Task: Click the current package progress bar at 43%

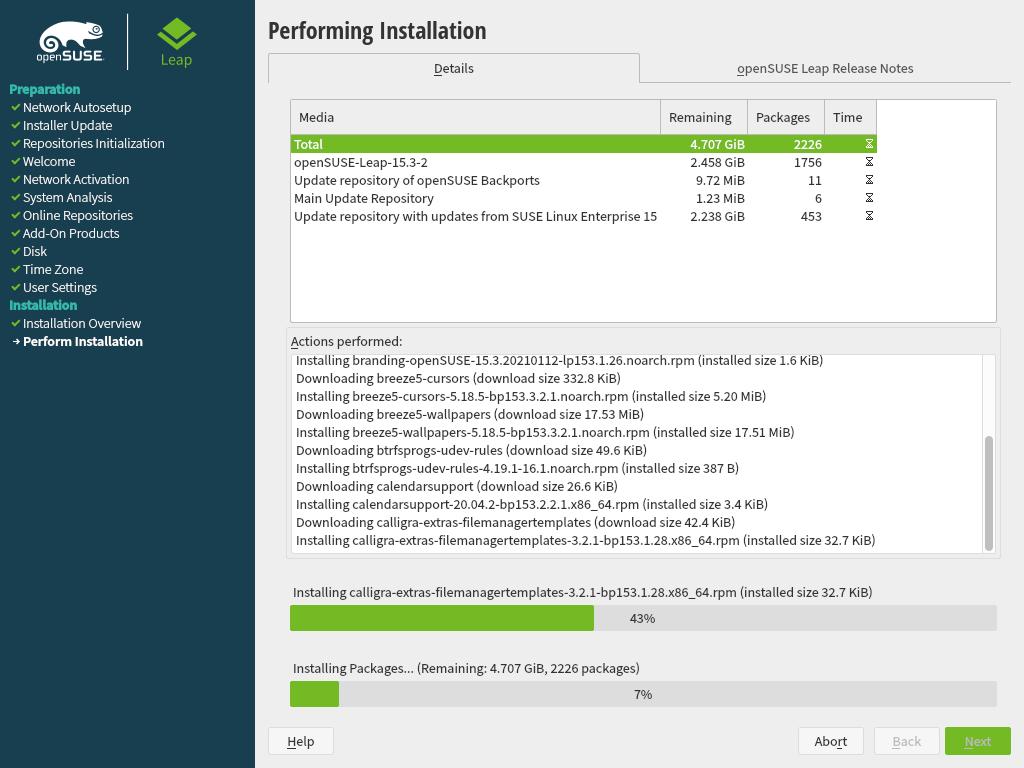Action: coord(643,618)
